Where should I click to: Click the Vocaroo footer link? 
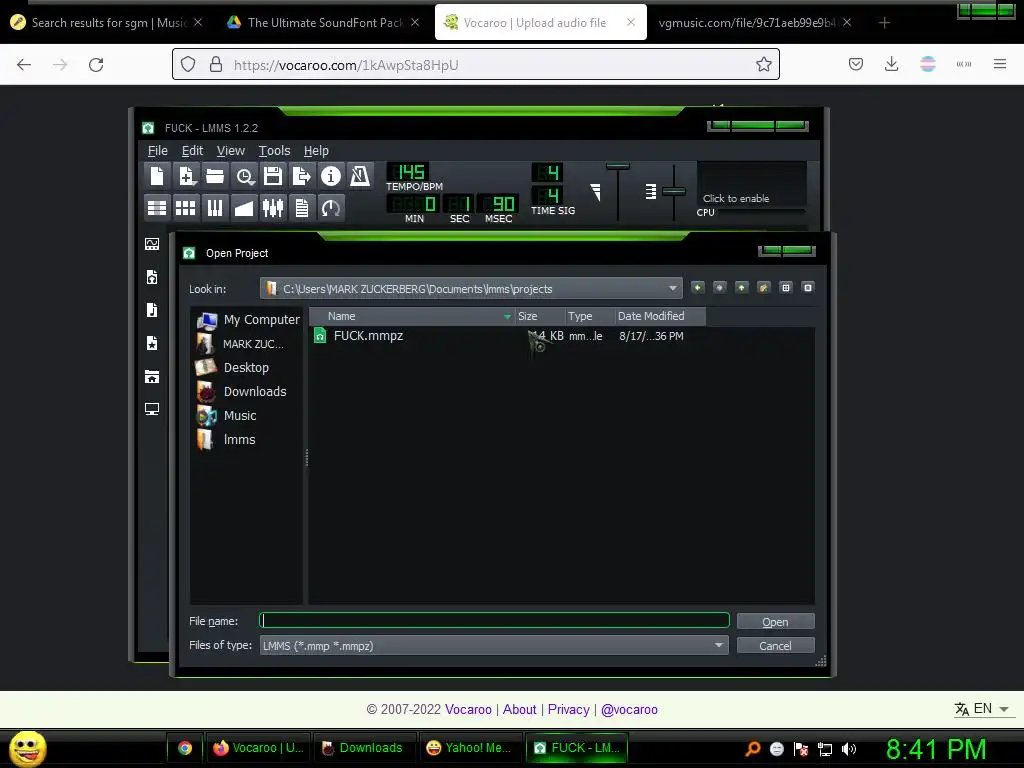468,709
